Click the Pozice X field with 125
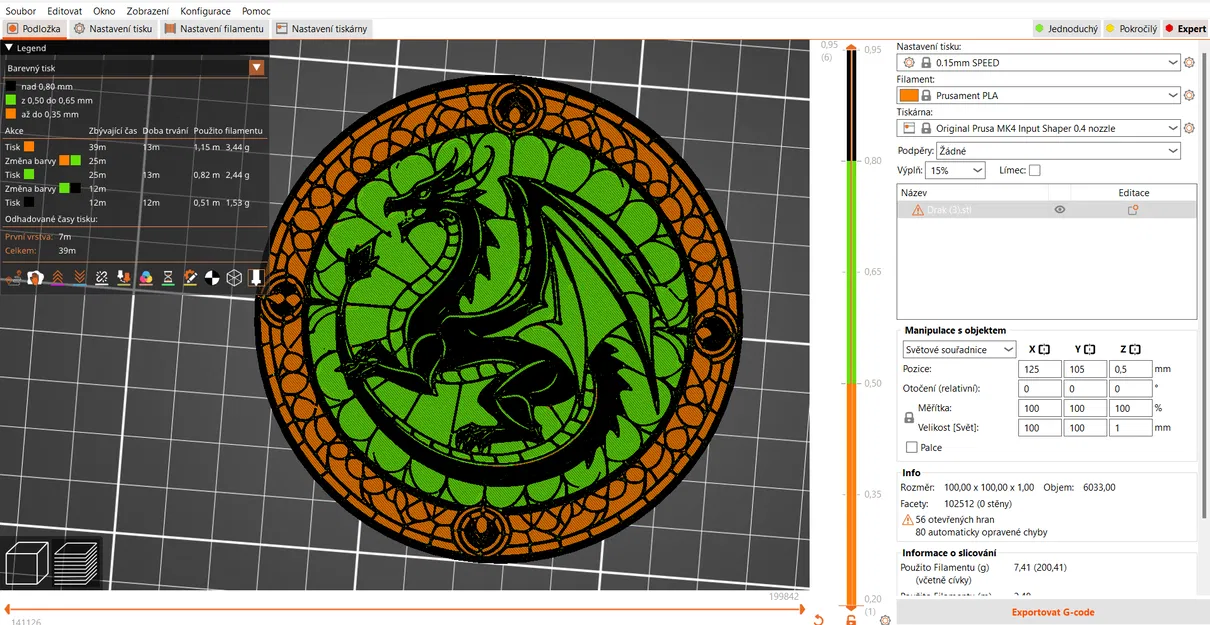 pyautogui.click(x=1039, y=369)
